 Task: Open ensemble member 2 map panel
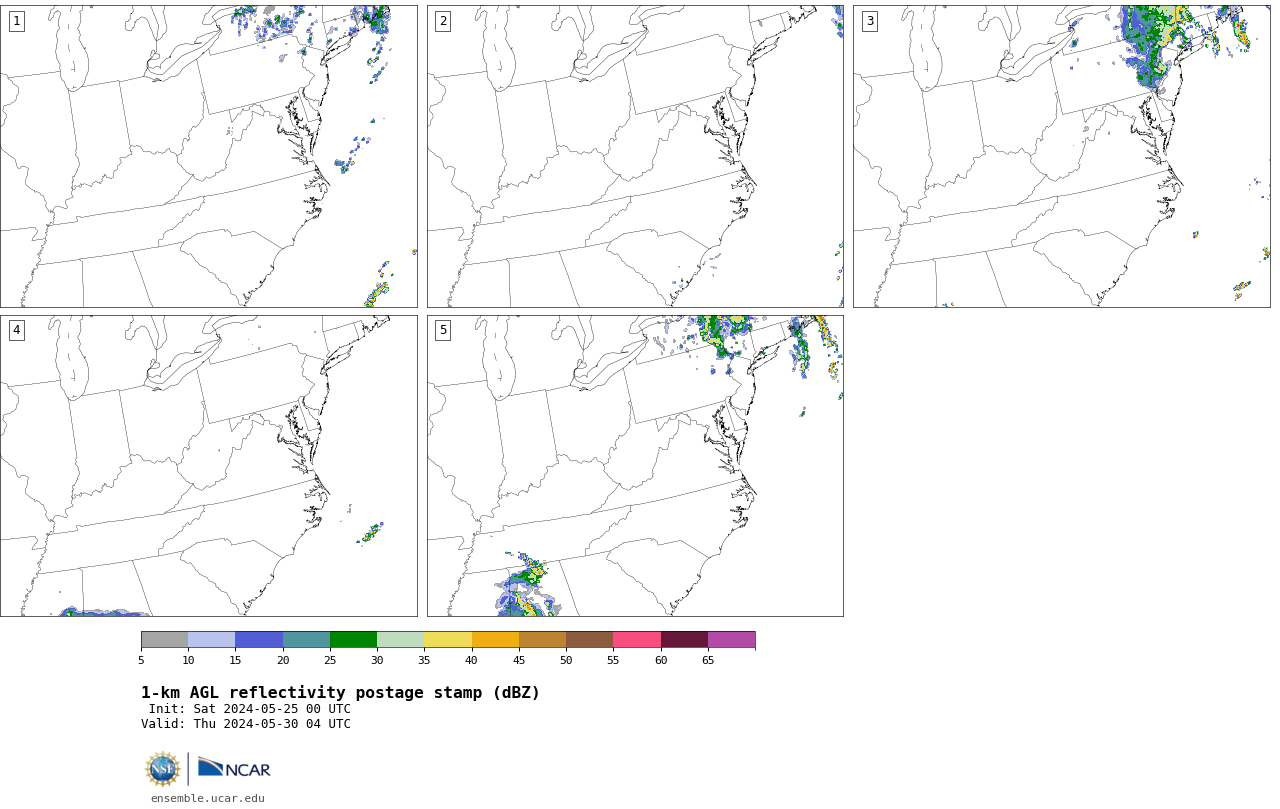pyautogui.click(x=635, y=156)
